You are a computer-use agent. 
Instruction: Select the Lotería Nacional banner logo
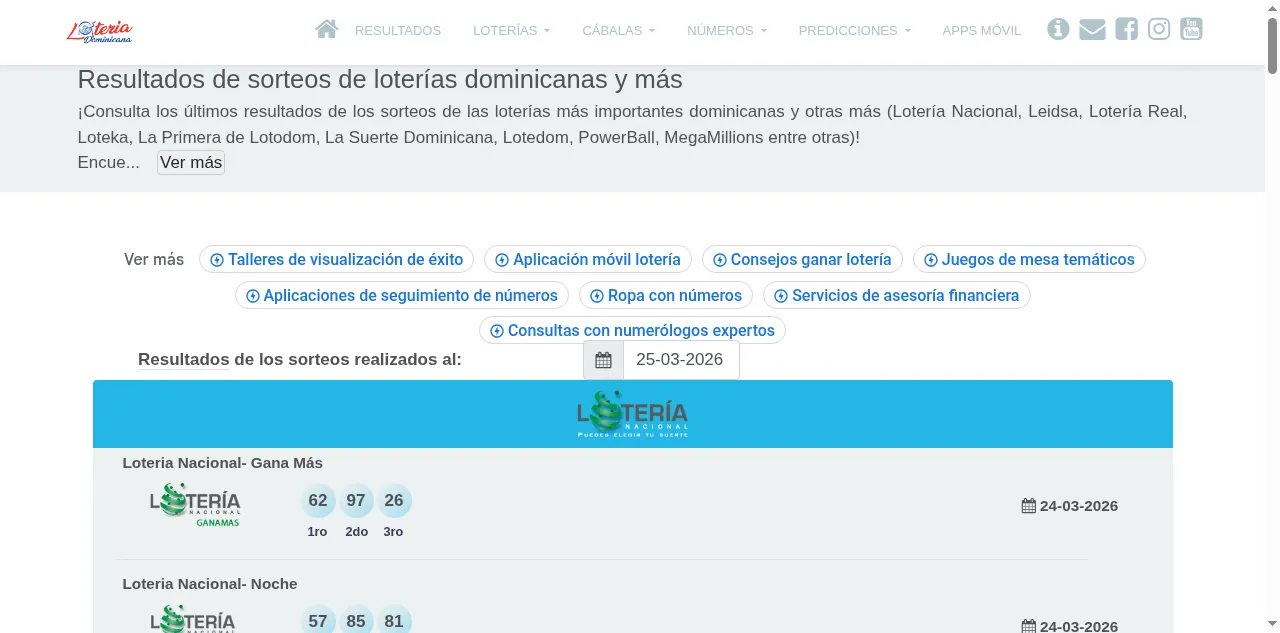632,414
